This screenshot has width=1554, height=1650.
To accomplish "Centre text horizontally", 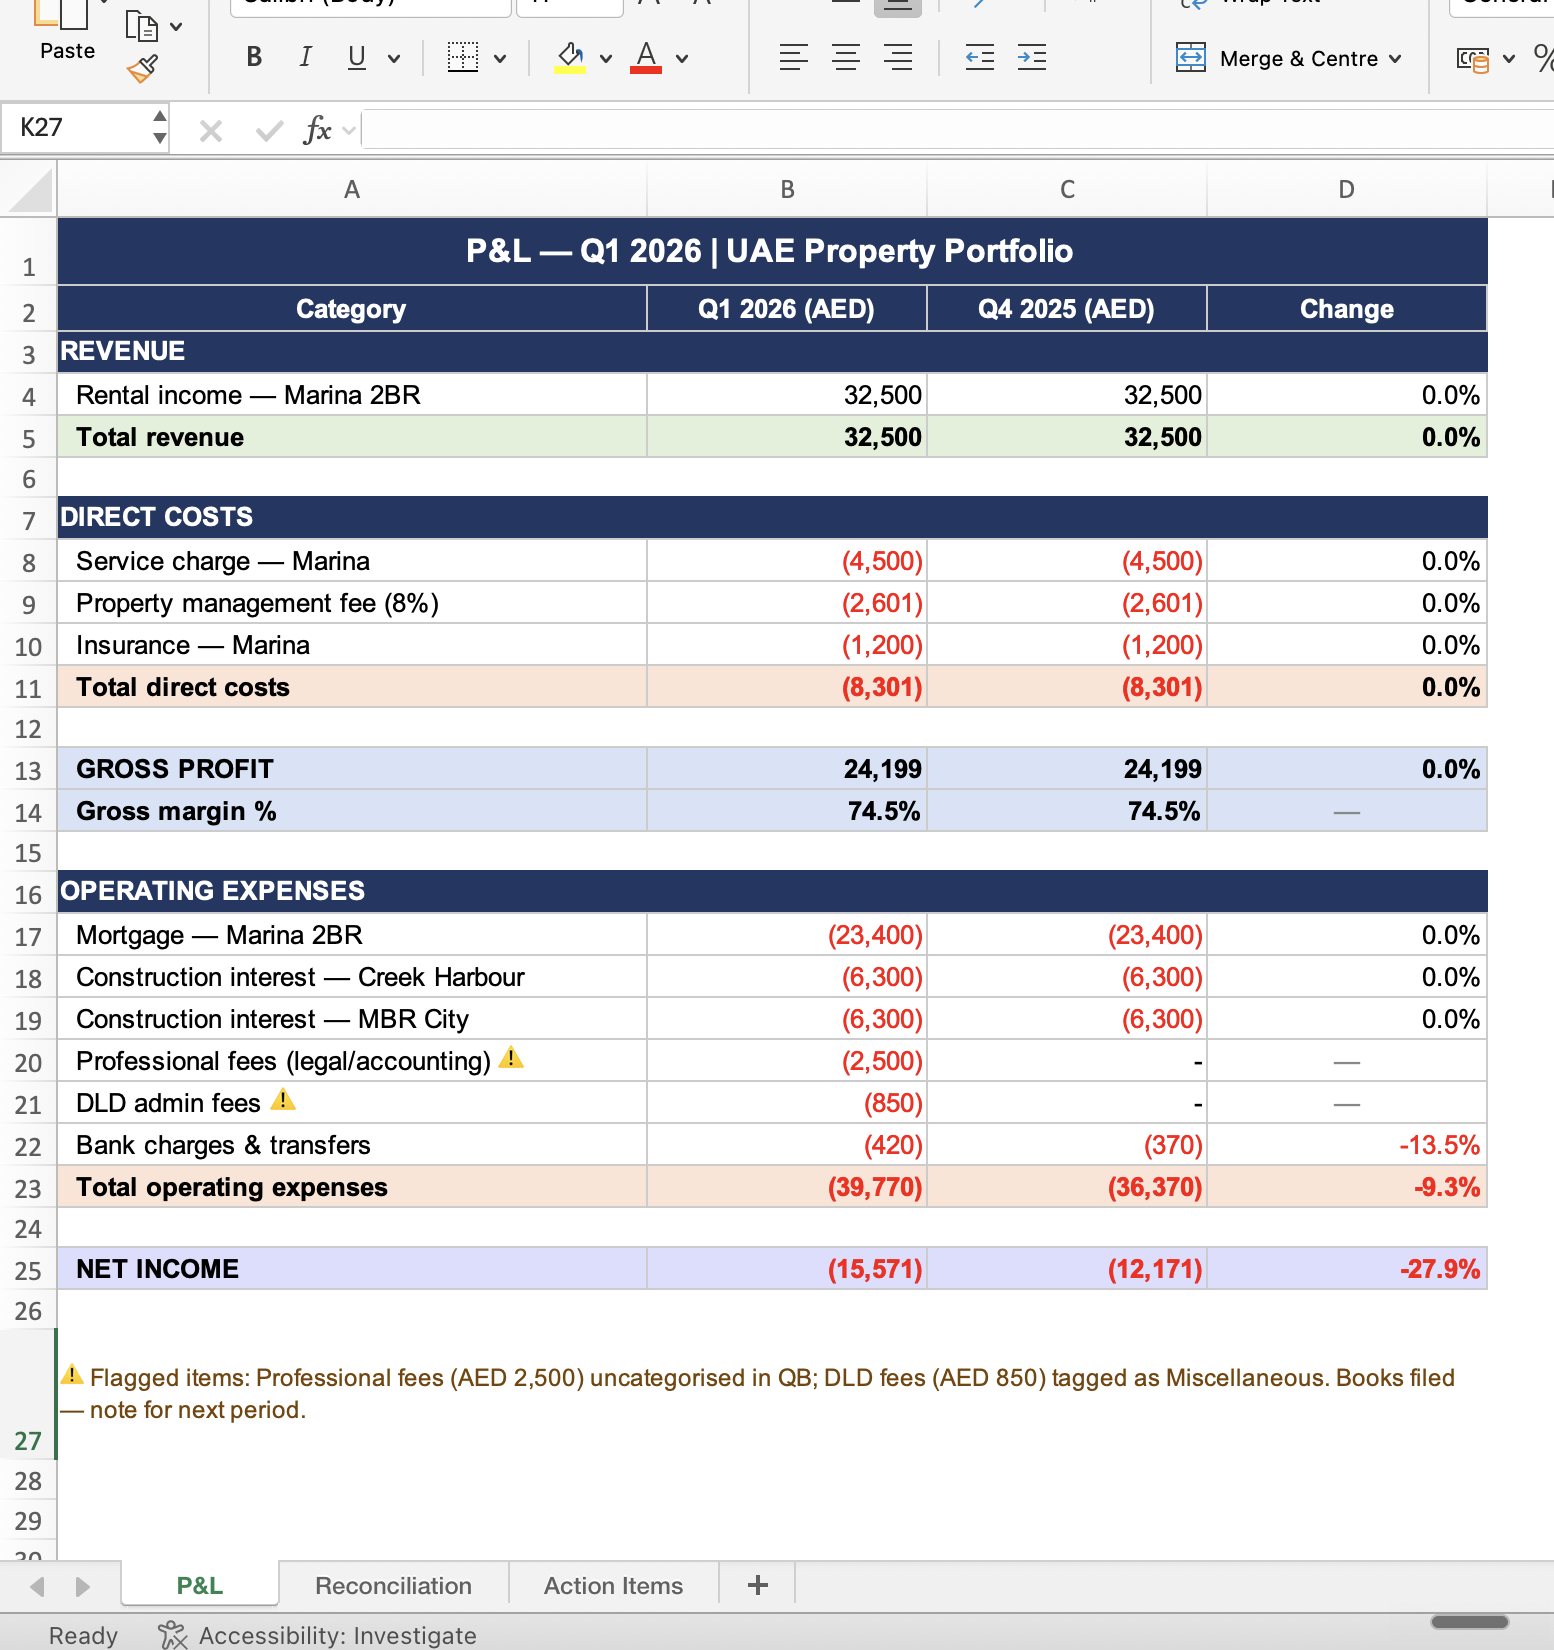I will 846,58.
